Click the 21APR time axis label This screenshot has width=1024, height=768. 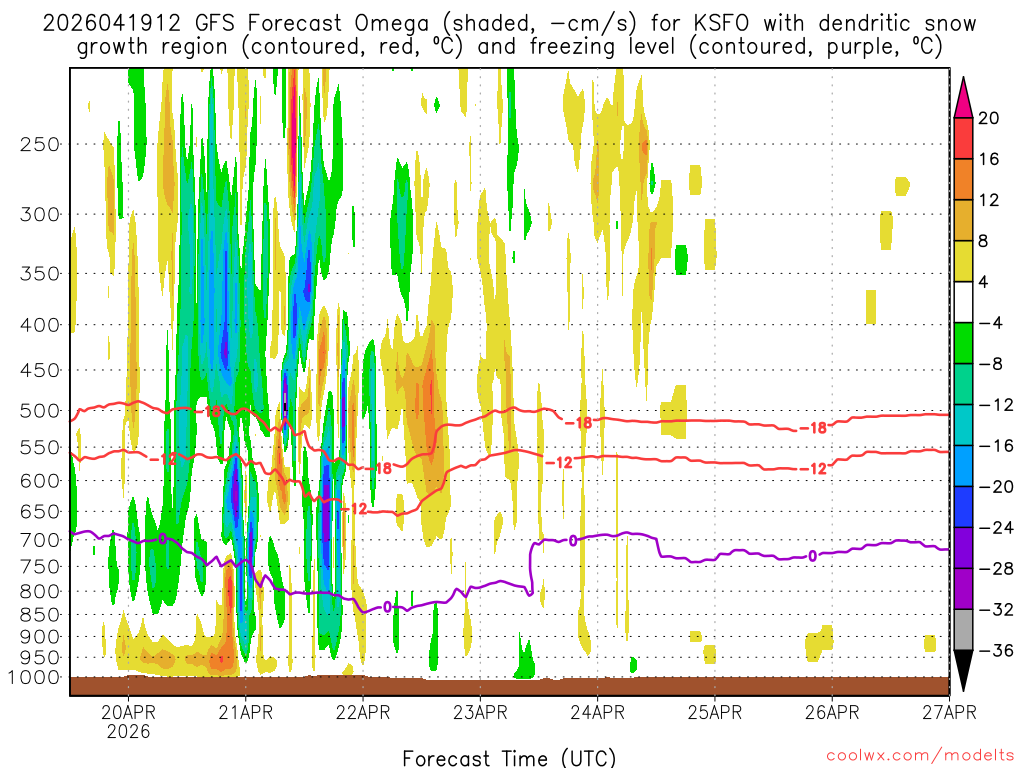(246, 712)
